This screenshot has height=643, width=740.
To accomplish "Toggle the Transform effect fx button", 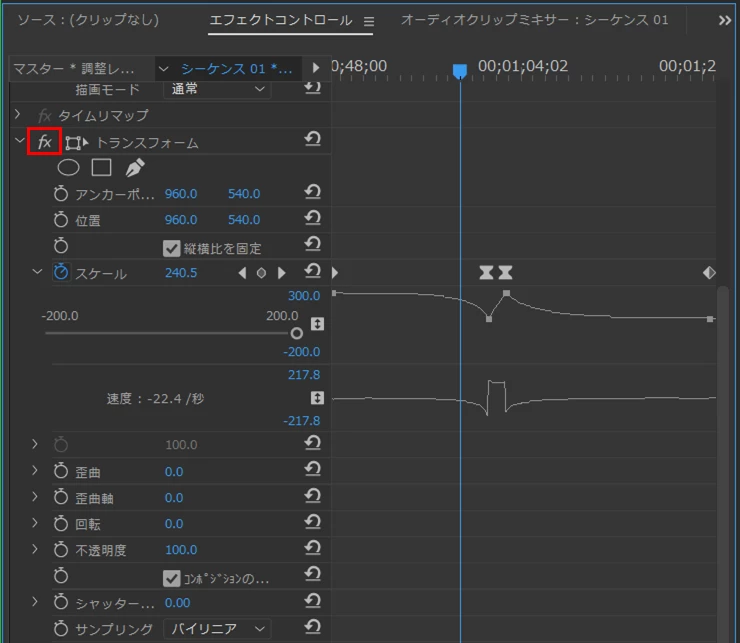I will (x=44, y=141).
